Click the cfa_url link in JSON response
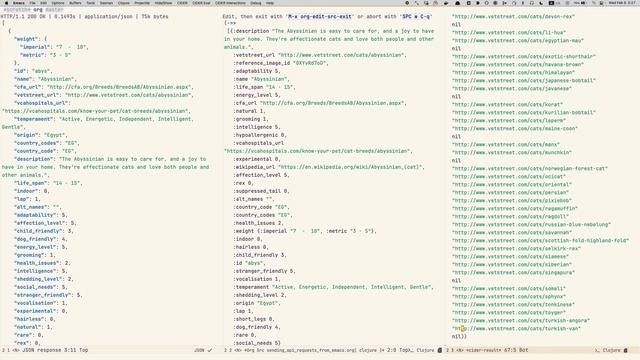The height and width of the screenshot is (360, 640). coord(120,87)
